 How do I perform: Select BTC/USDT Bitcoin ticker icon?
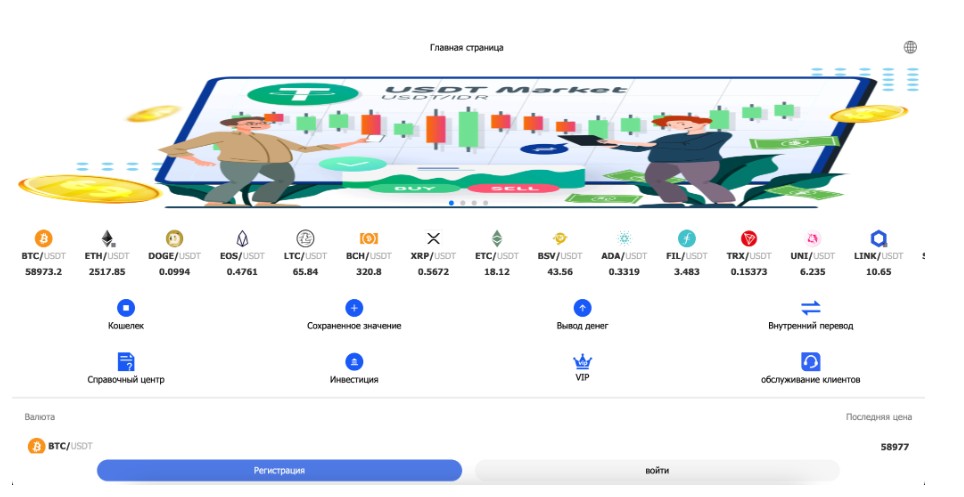tap(43, 239)
